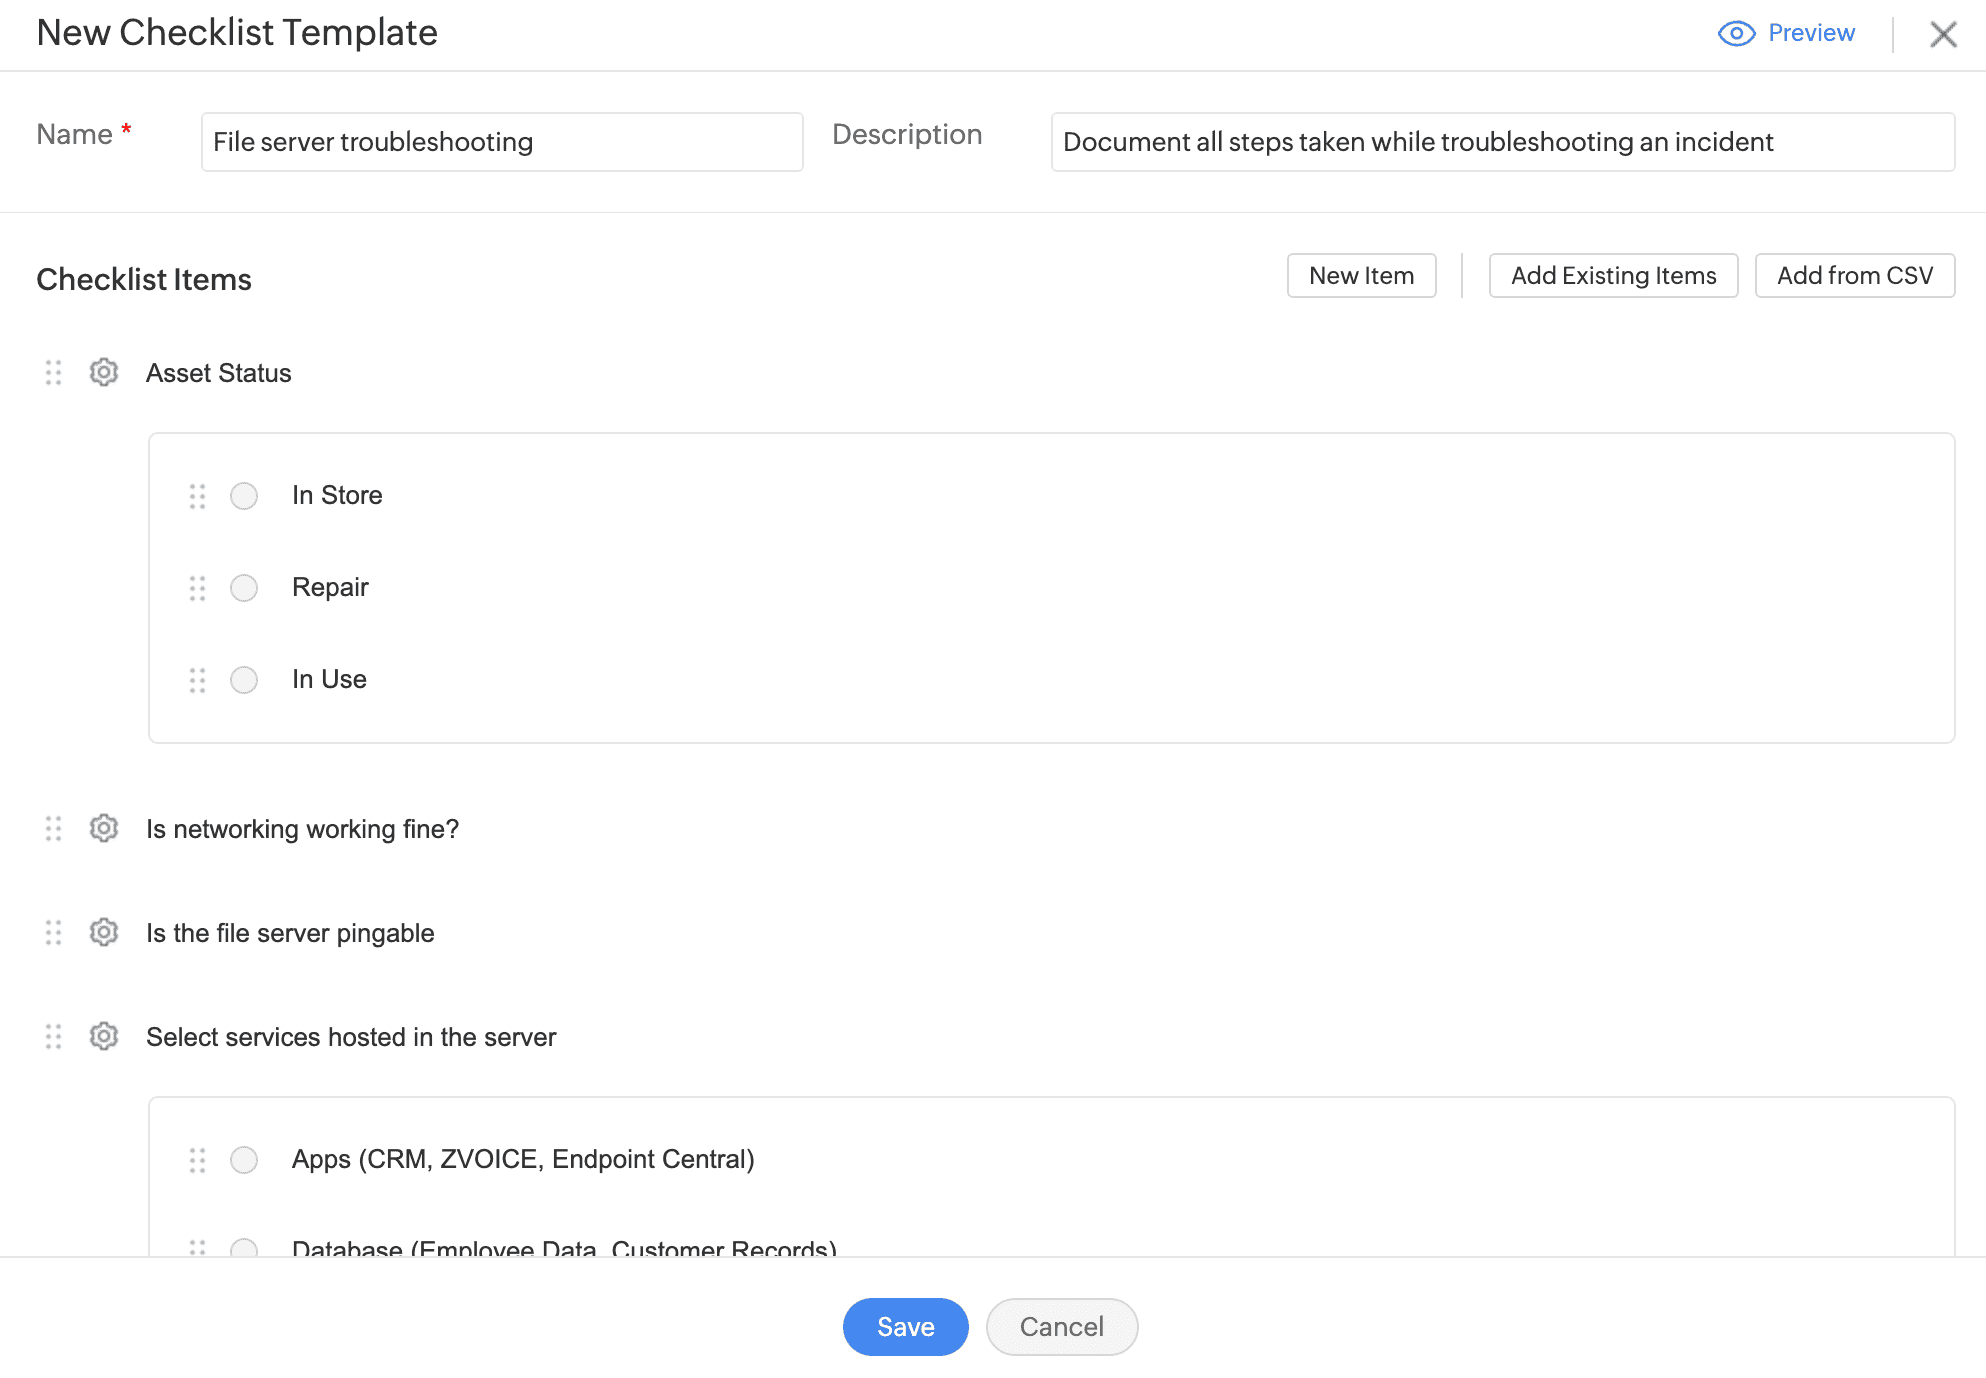This screenshot has width=1986, height=1378.
Task: Click the Description input field
Action: coord(1502,142)
